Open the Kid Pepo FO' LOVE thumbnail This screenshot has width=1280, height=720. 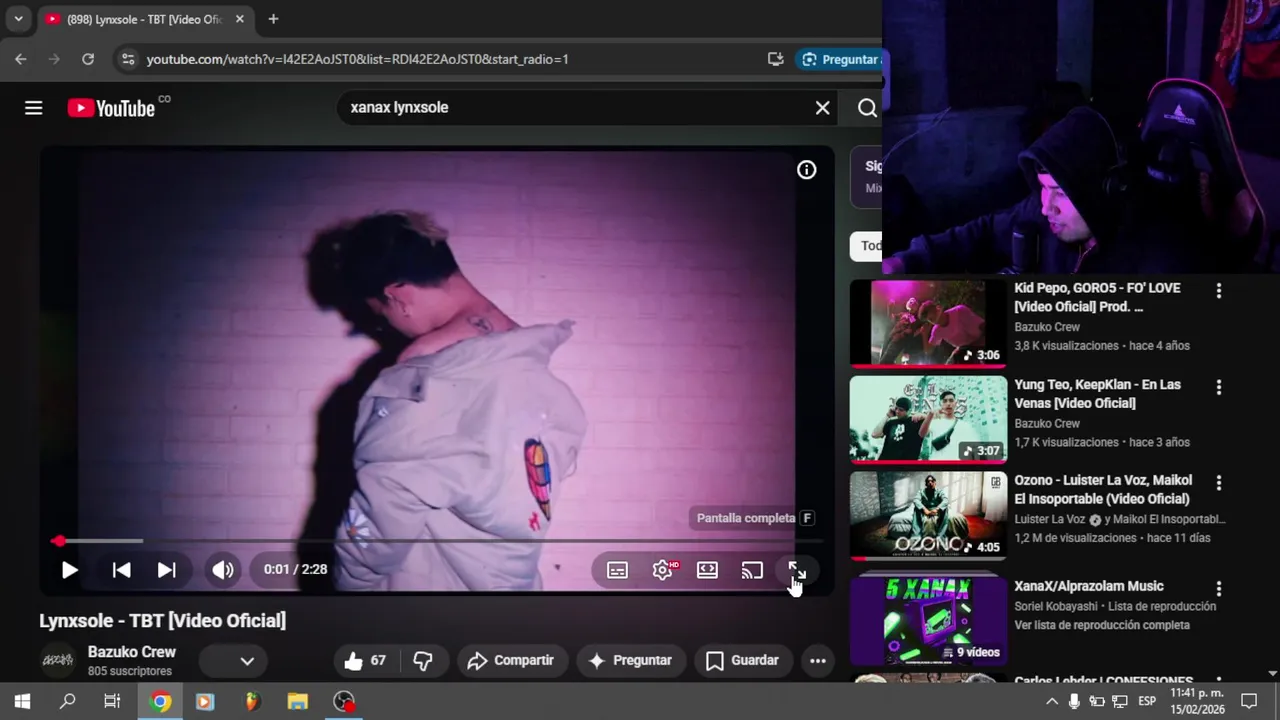pyautogui.click(x=928, y=323)
